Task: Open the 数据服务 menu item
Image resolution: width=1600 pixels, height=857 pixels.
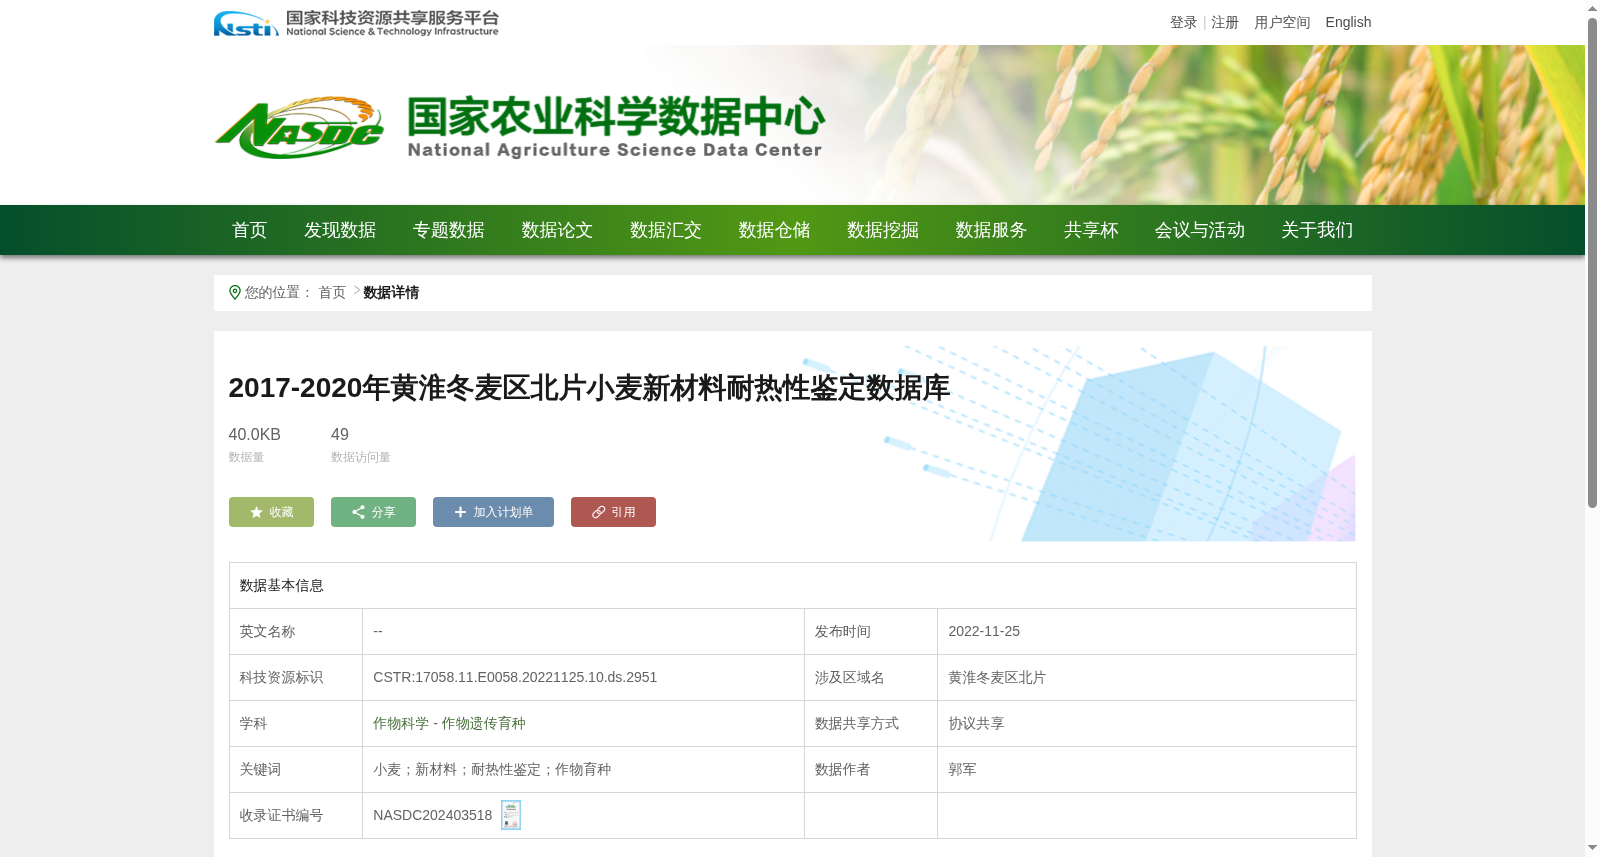Action: 991,230
